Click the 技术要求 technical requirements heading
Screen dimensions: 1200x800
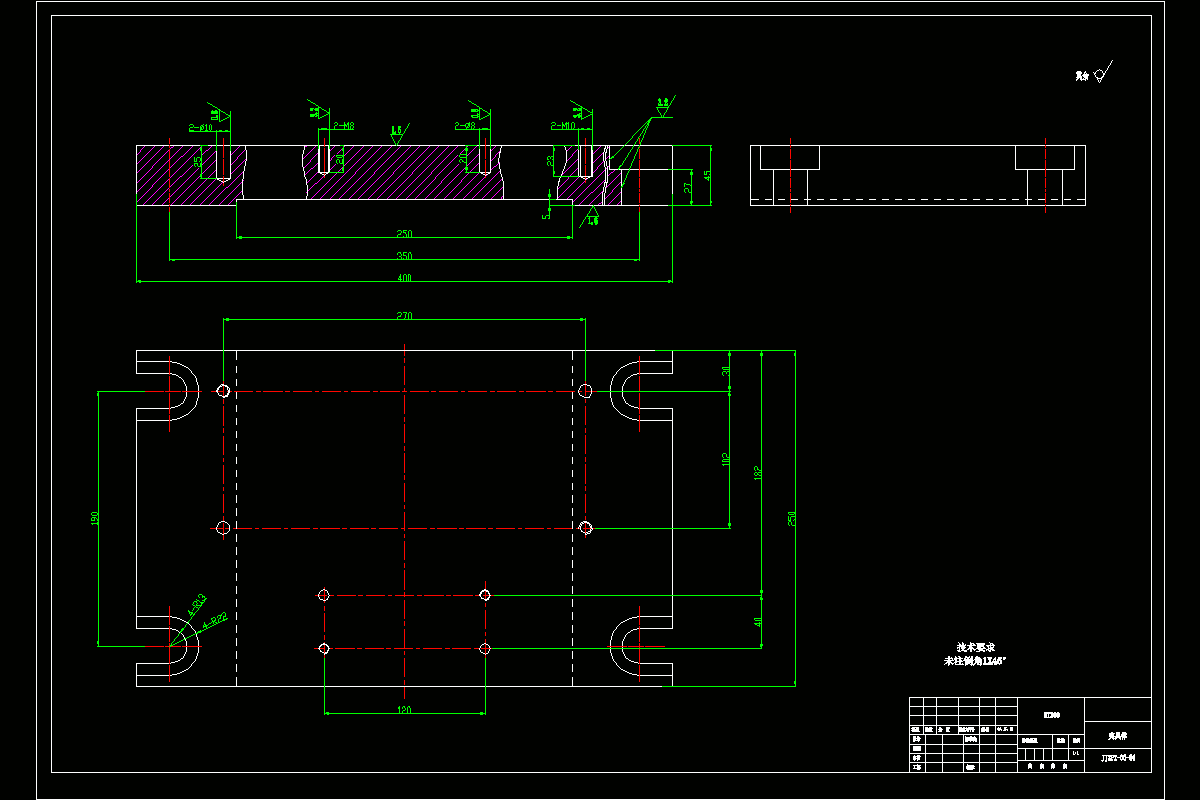(x=975, y=648)
